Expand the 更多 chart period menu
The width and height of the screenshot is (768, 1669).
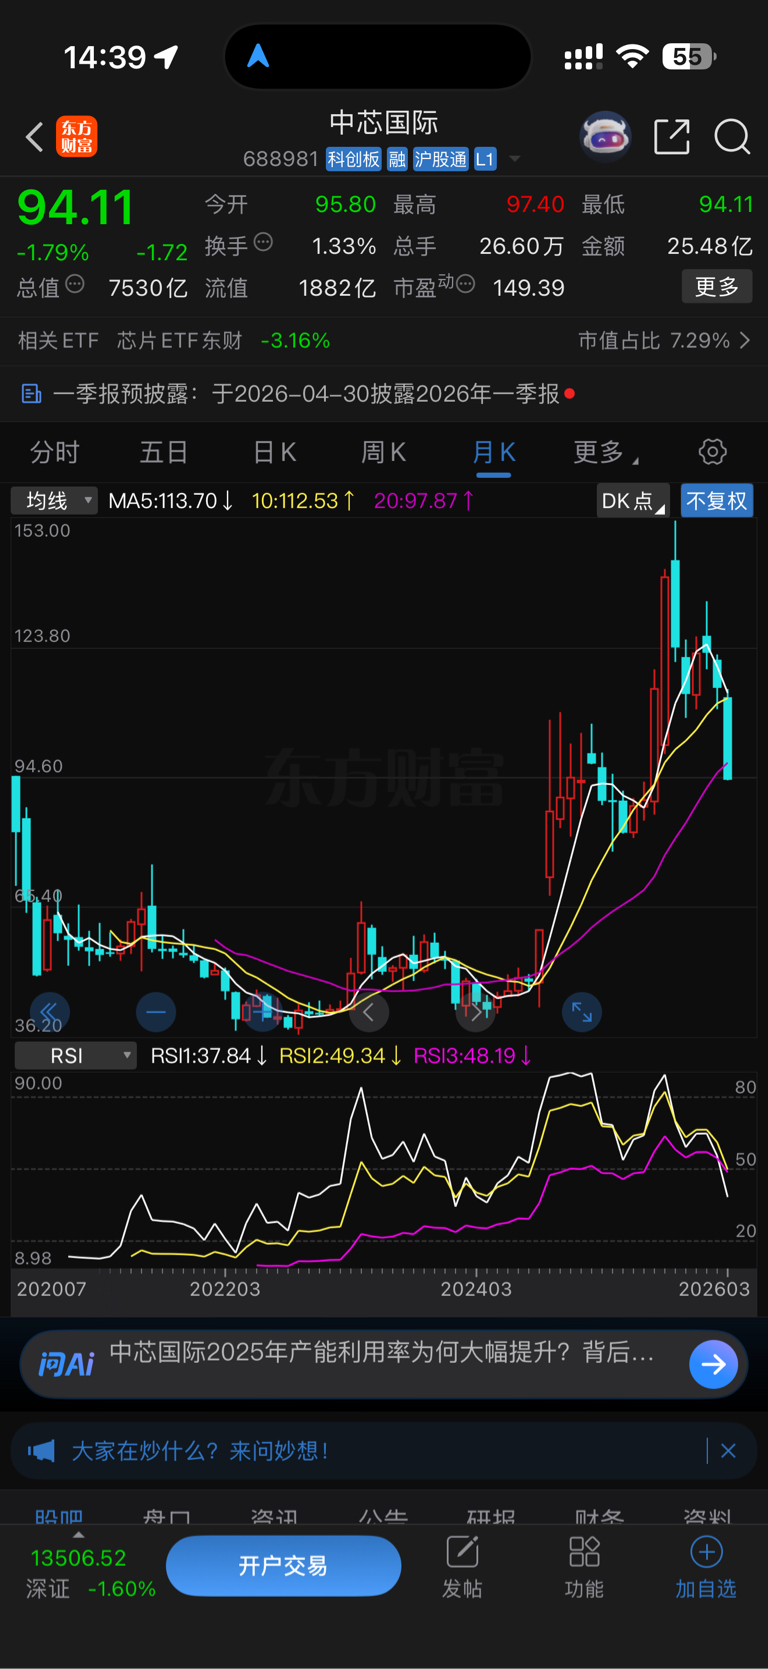[605, 452]
